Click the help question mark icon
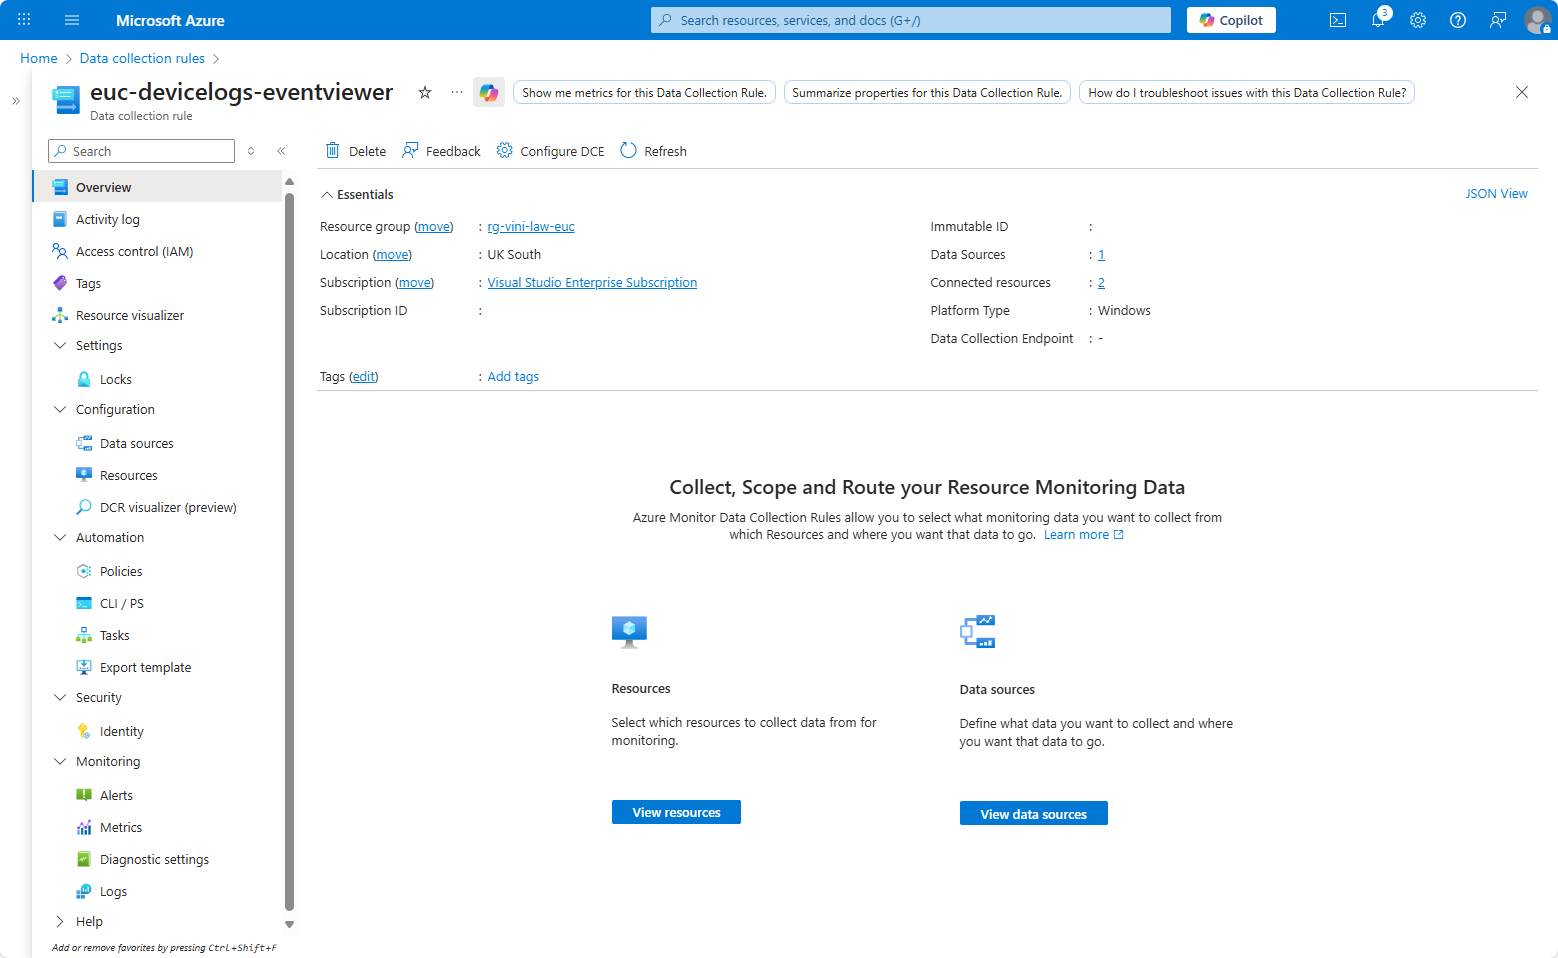 1457,20
